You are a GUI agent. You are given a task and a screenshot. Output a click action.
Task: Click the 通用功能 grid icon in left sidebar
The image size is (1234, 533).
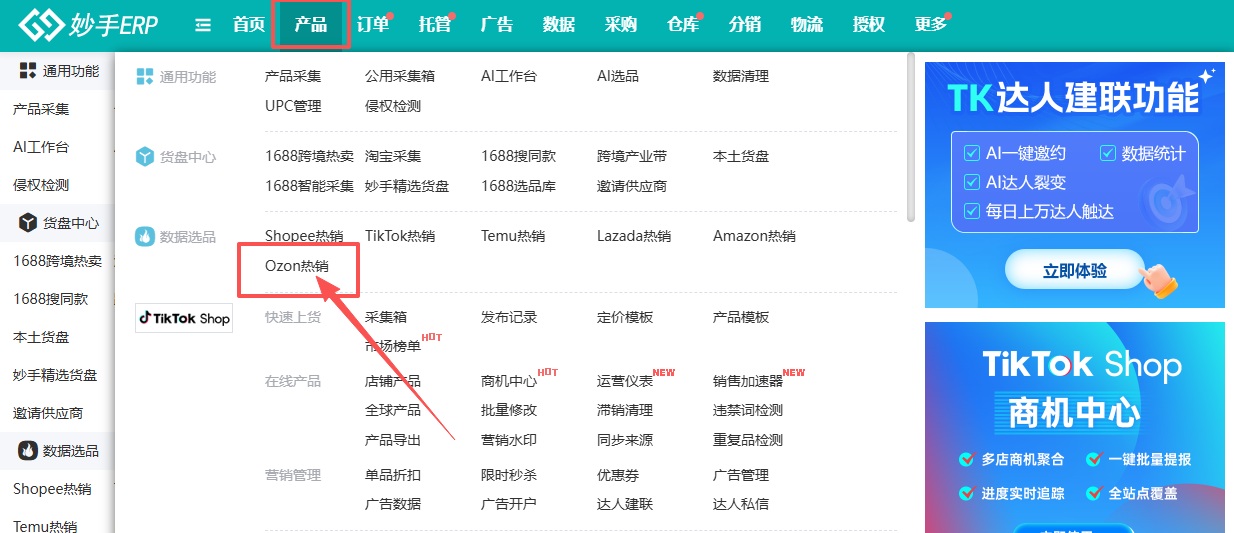click(x=28, y=71)
